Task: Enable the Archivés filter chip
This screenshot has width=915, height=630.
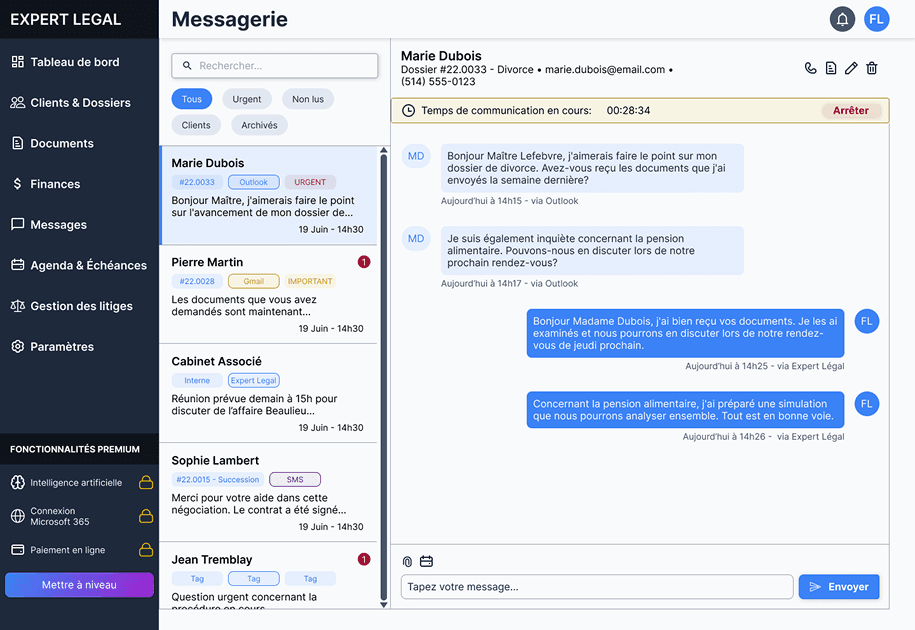Action: coord(259,125)
